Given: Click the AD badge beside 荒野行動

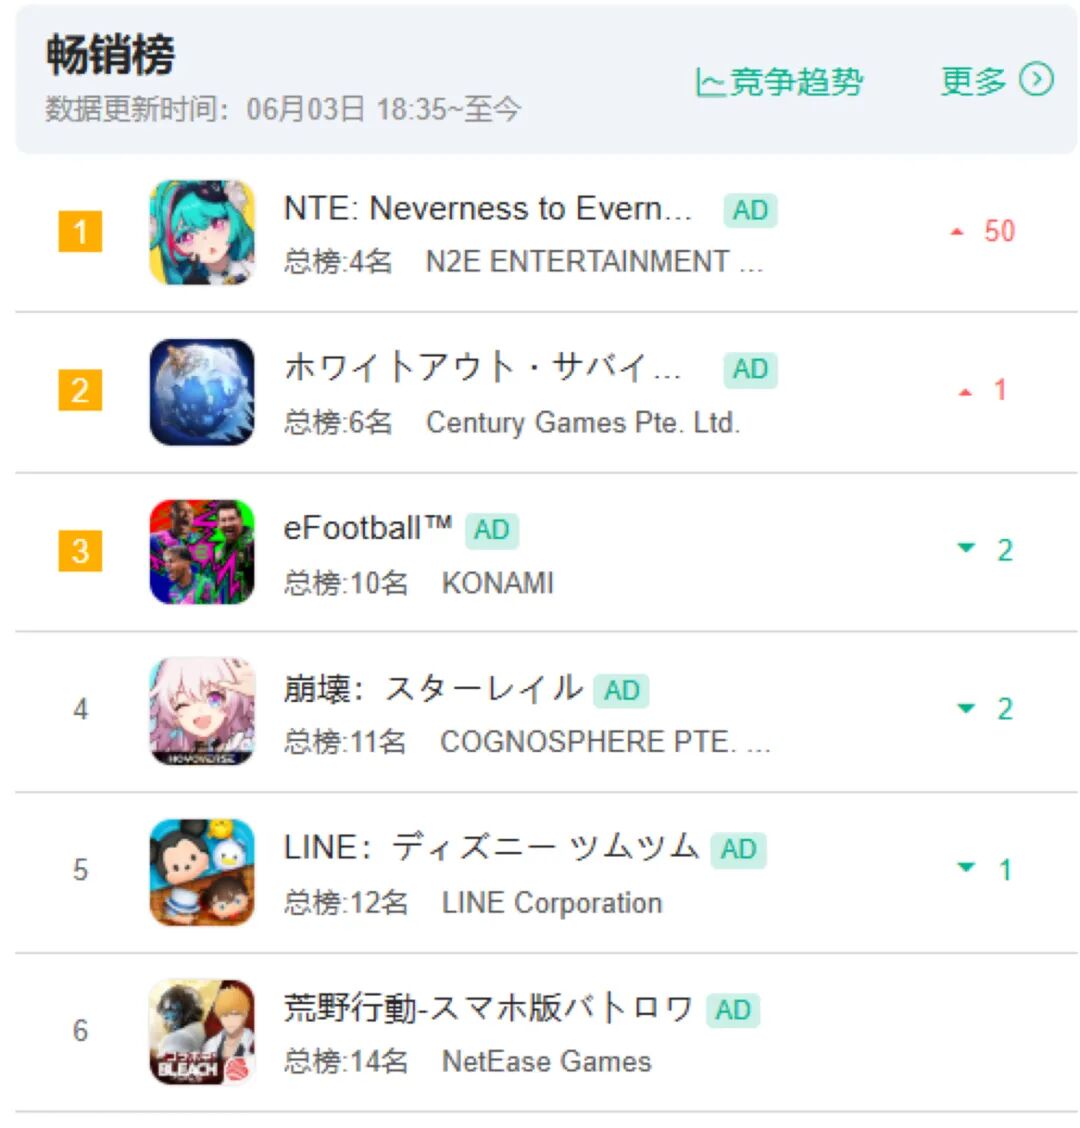Looking at the screenshot, I should click(732, 1011).
